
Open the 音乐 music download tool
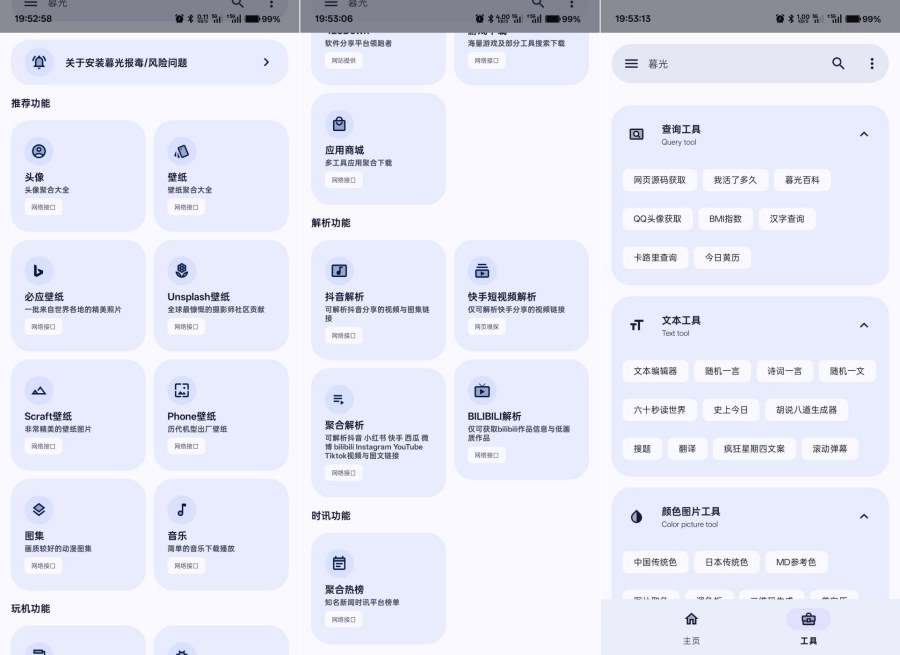[x=221, y=535]
